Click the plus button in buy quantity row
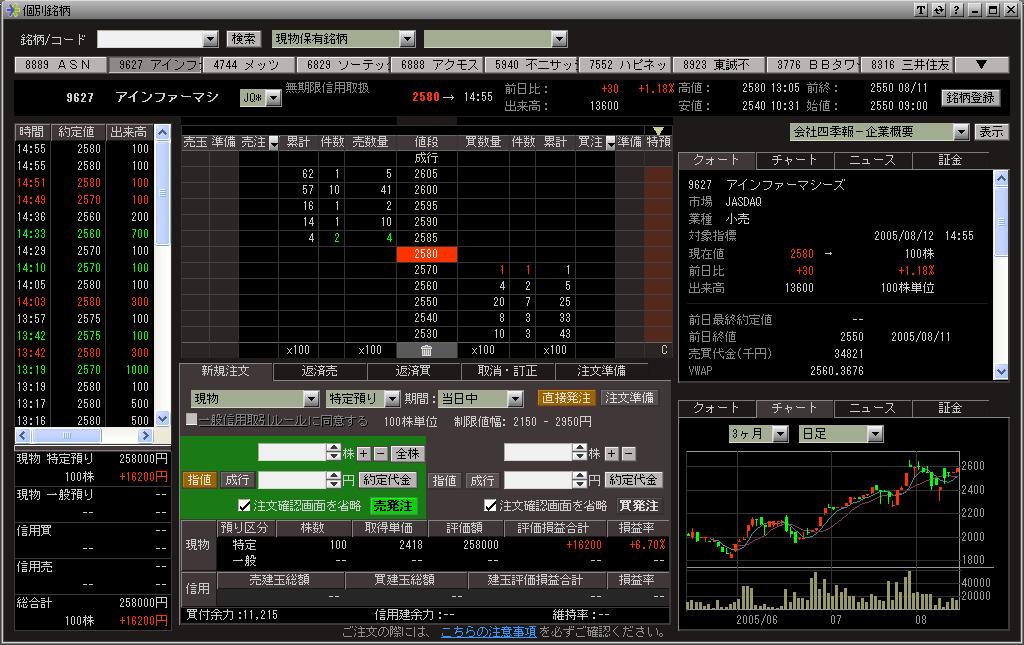The width and height of the screenshot is (1024, 645). pos(611,453)
